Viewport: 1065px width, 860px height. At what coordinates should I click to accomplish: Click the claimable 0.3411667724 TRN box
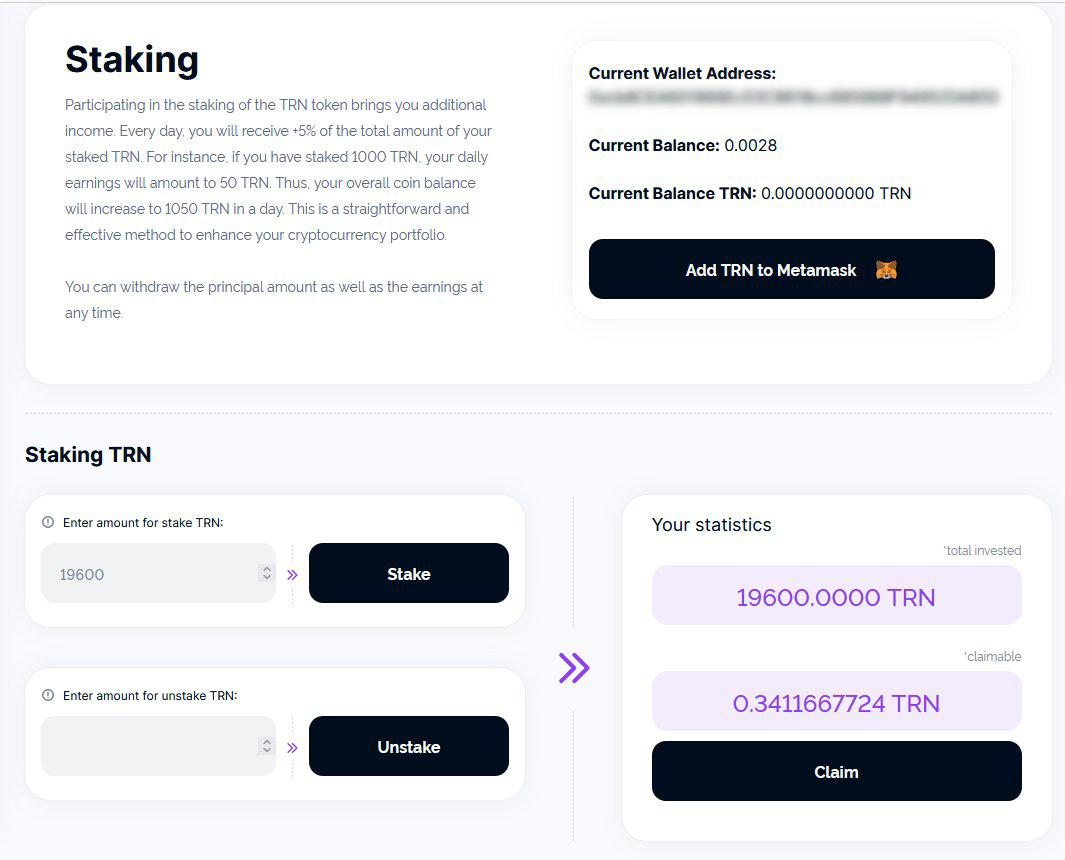tap(836, 703)
